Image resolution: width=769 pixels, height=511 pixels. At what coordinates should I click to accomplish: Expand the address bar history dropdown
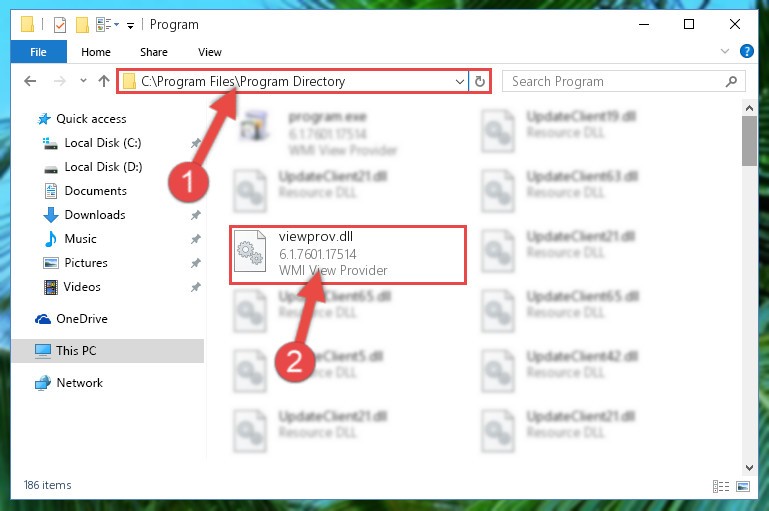460,81
